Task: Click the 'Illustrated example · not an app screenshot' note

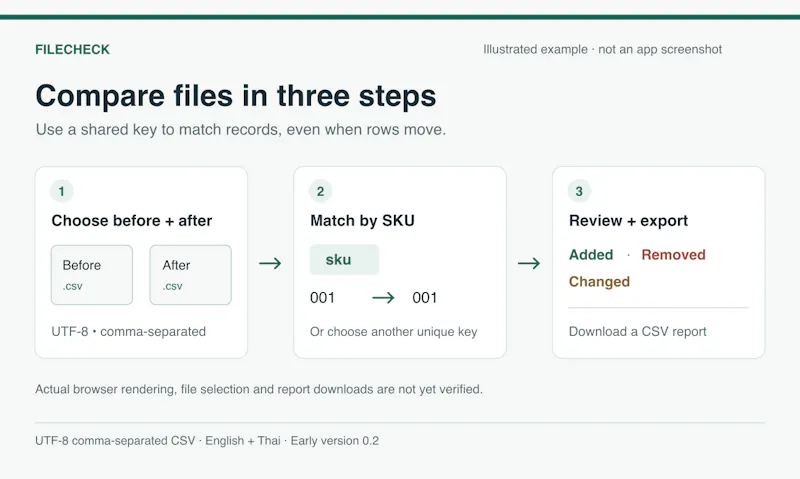Action: 603,49
